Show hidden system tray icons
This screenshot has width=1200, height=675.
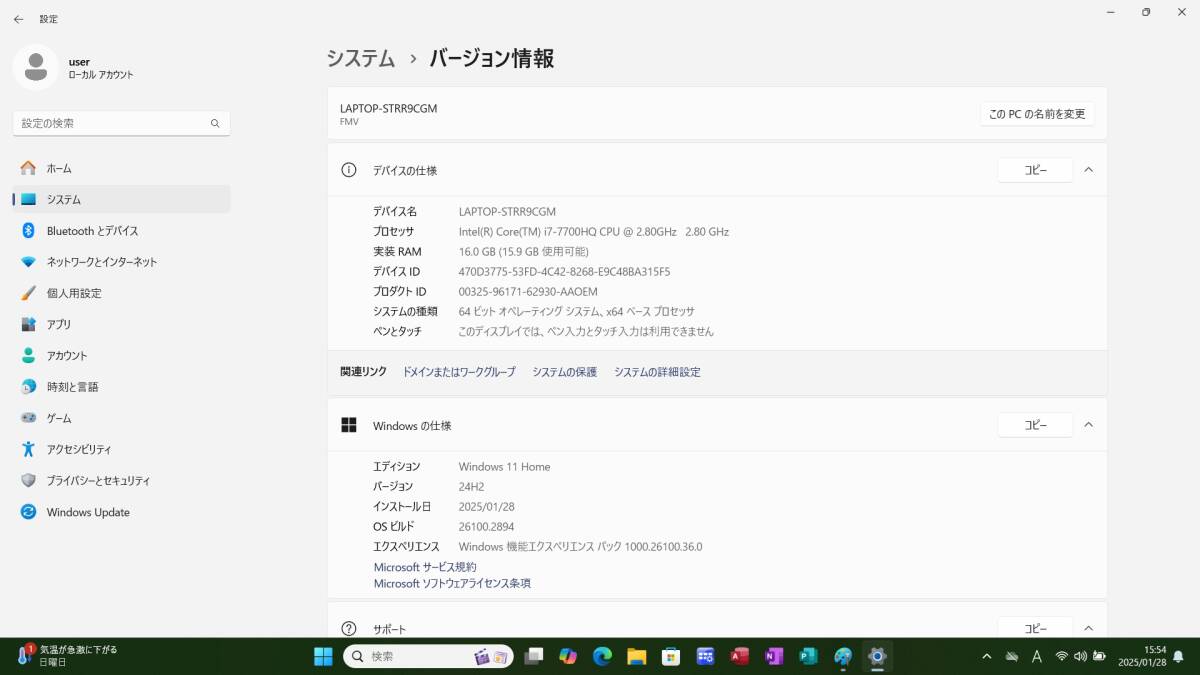pos(987,656)
